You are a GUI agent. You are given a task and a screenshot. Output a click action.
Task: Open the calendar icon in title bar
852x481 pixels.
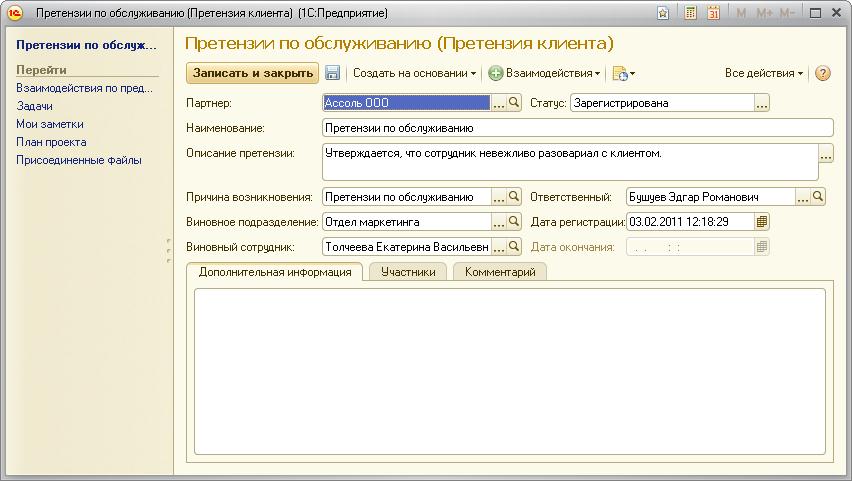click(x=714, y=13)
